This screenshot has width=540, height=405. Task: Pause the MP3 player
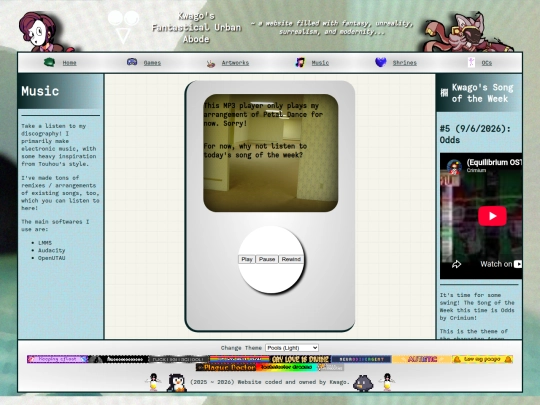267,259
